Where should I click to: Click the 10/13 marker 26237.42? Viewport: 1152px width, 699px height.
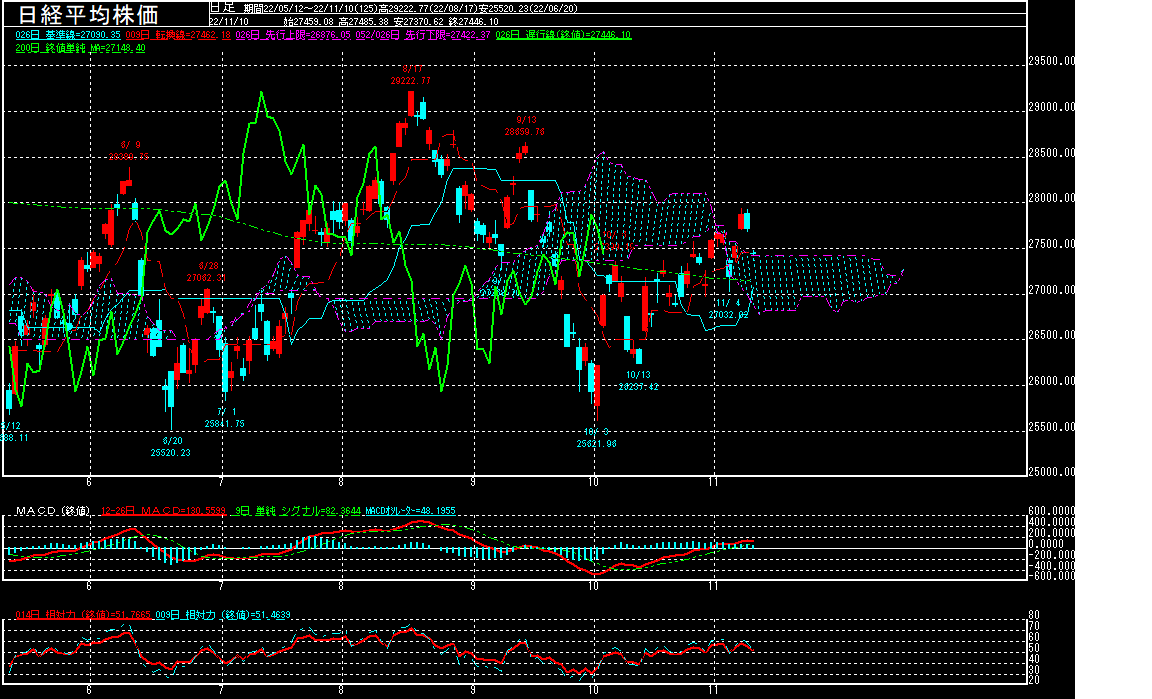[638, 381]
